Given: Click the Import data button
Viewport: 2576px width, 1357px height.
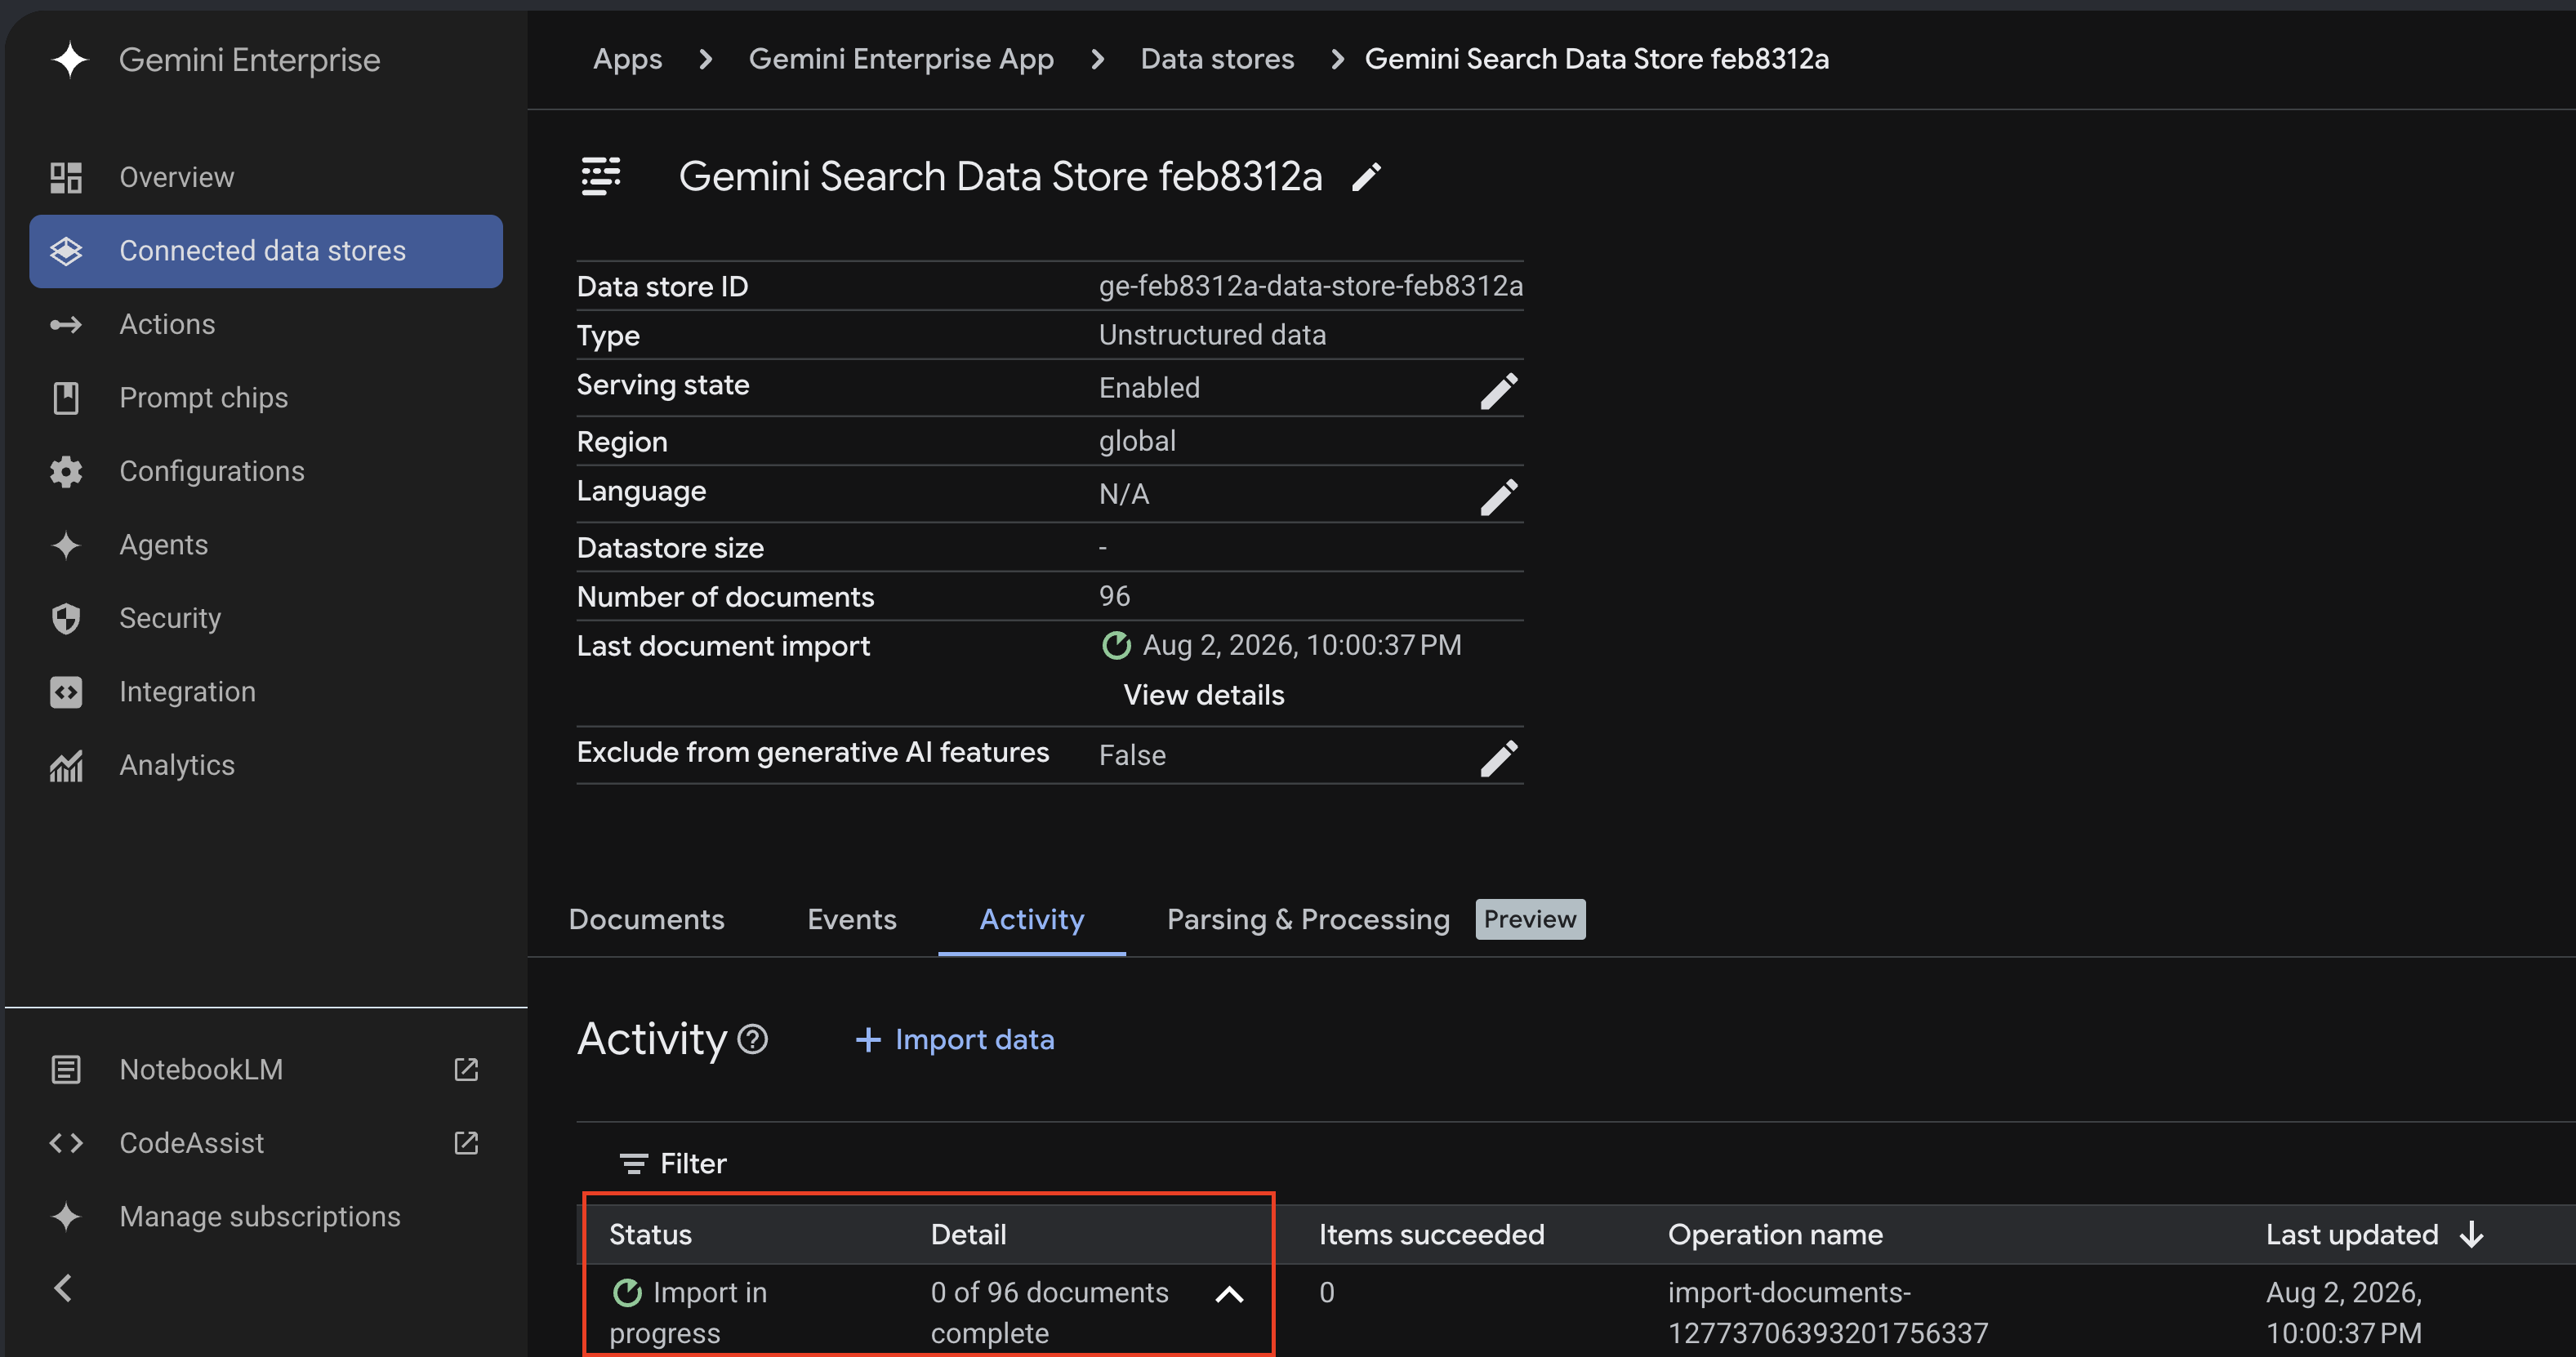Looking at the screenshot, I should click(x=955, y=1040).
